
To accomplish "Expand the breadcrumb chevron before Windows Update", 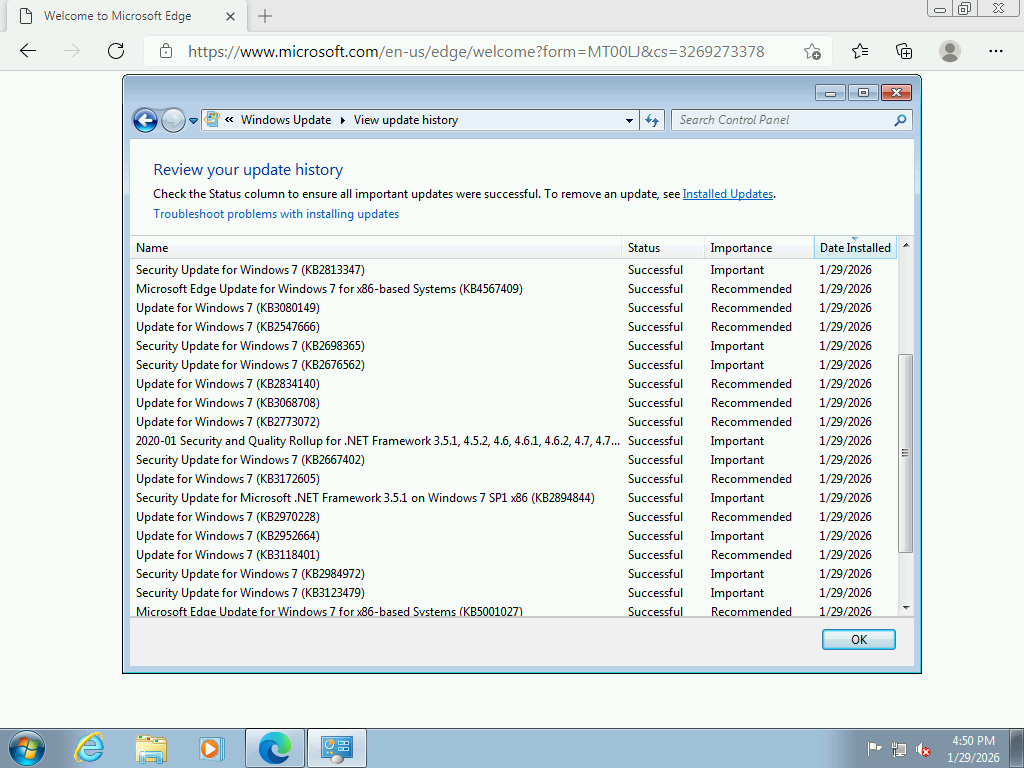I will pos(229,120).
